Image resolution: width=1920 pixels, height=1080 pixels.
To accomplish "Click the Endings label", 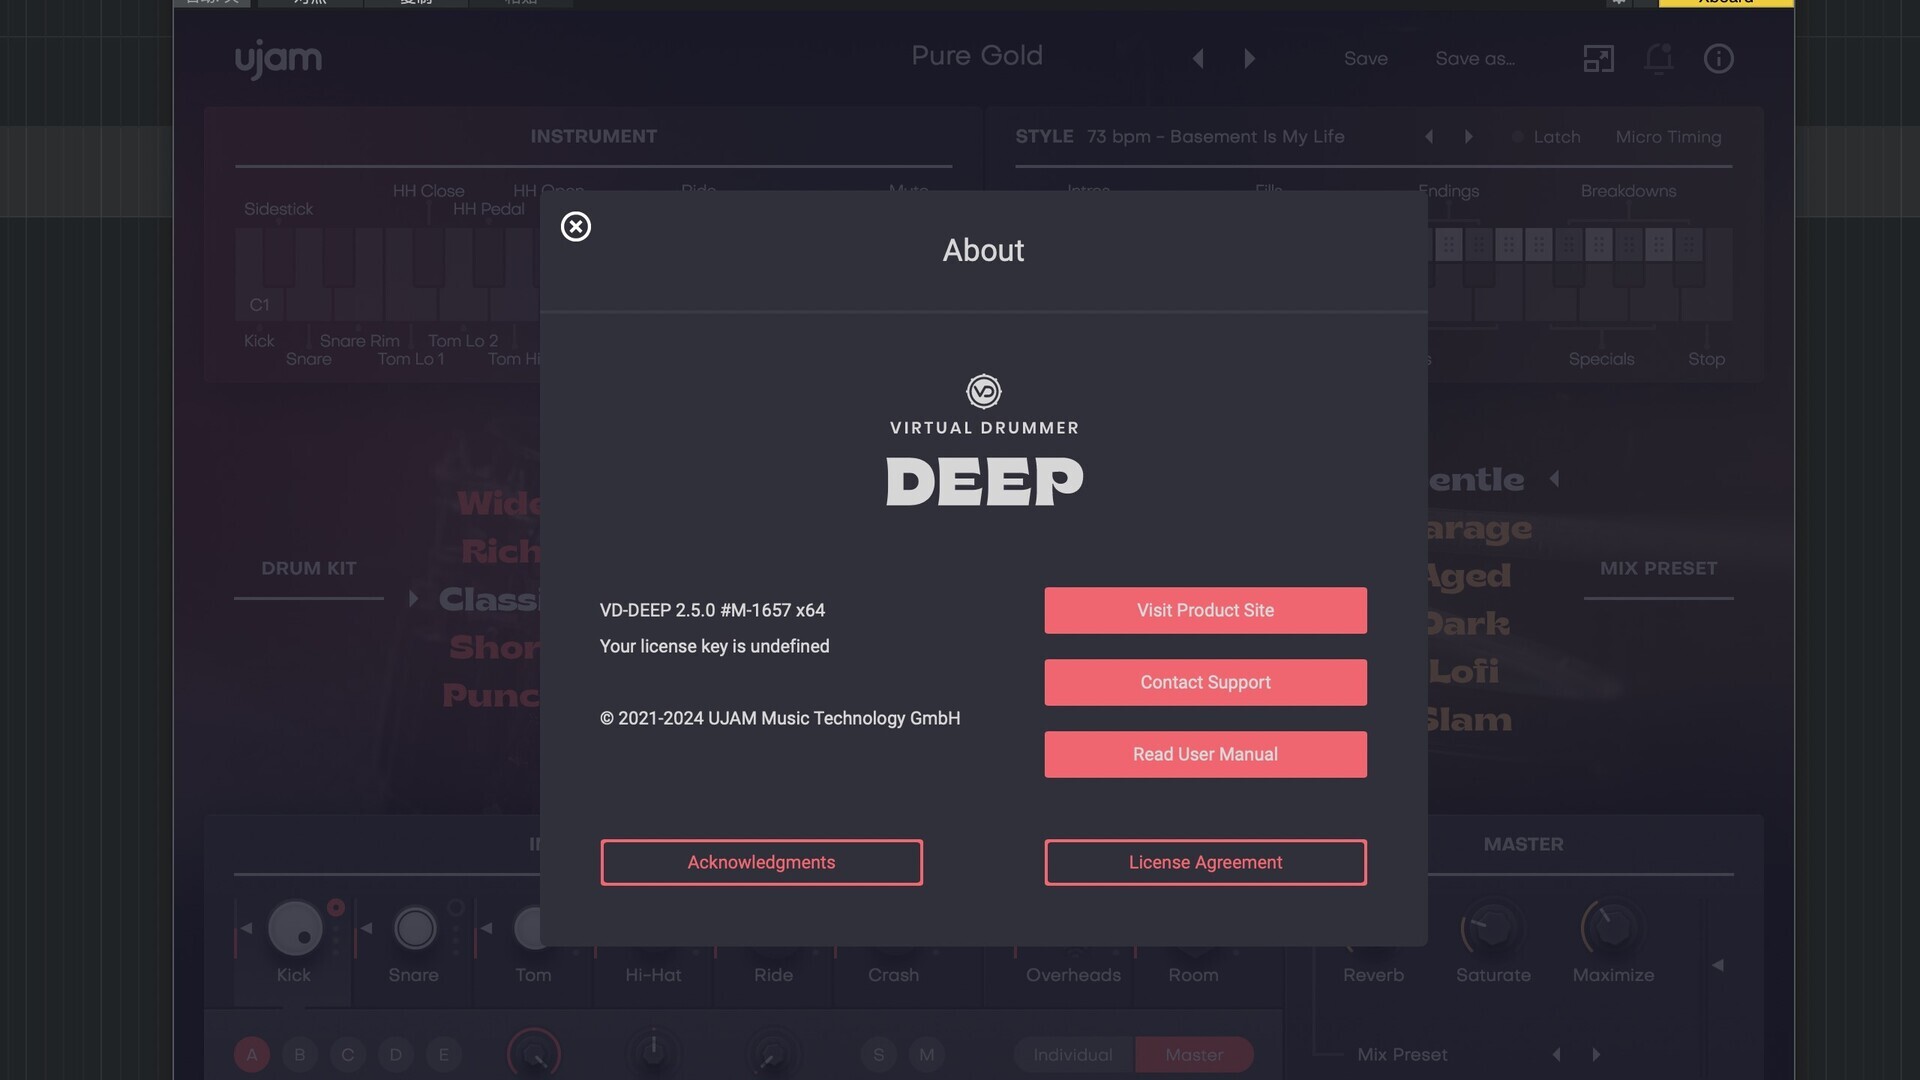I will [x=1448, y=191].
